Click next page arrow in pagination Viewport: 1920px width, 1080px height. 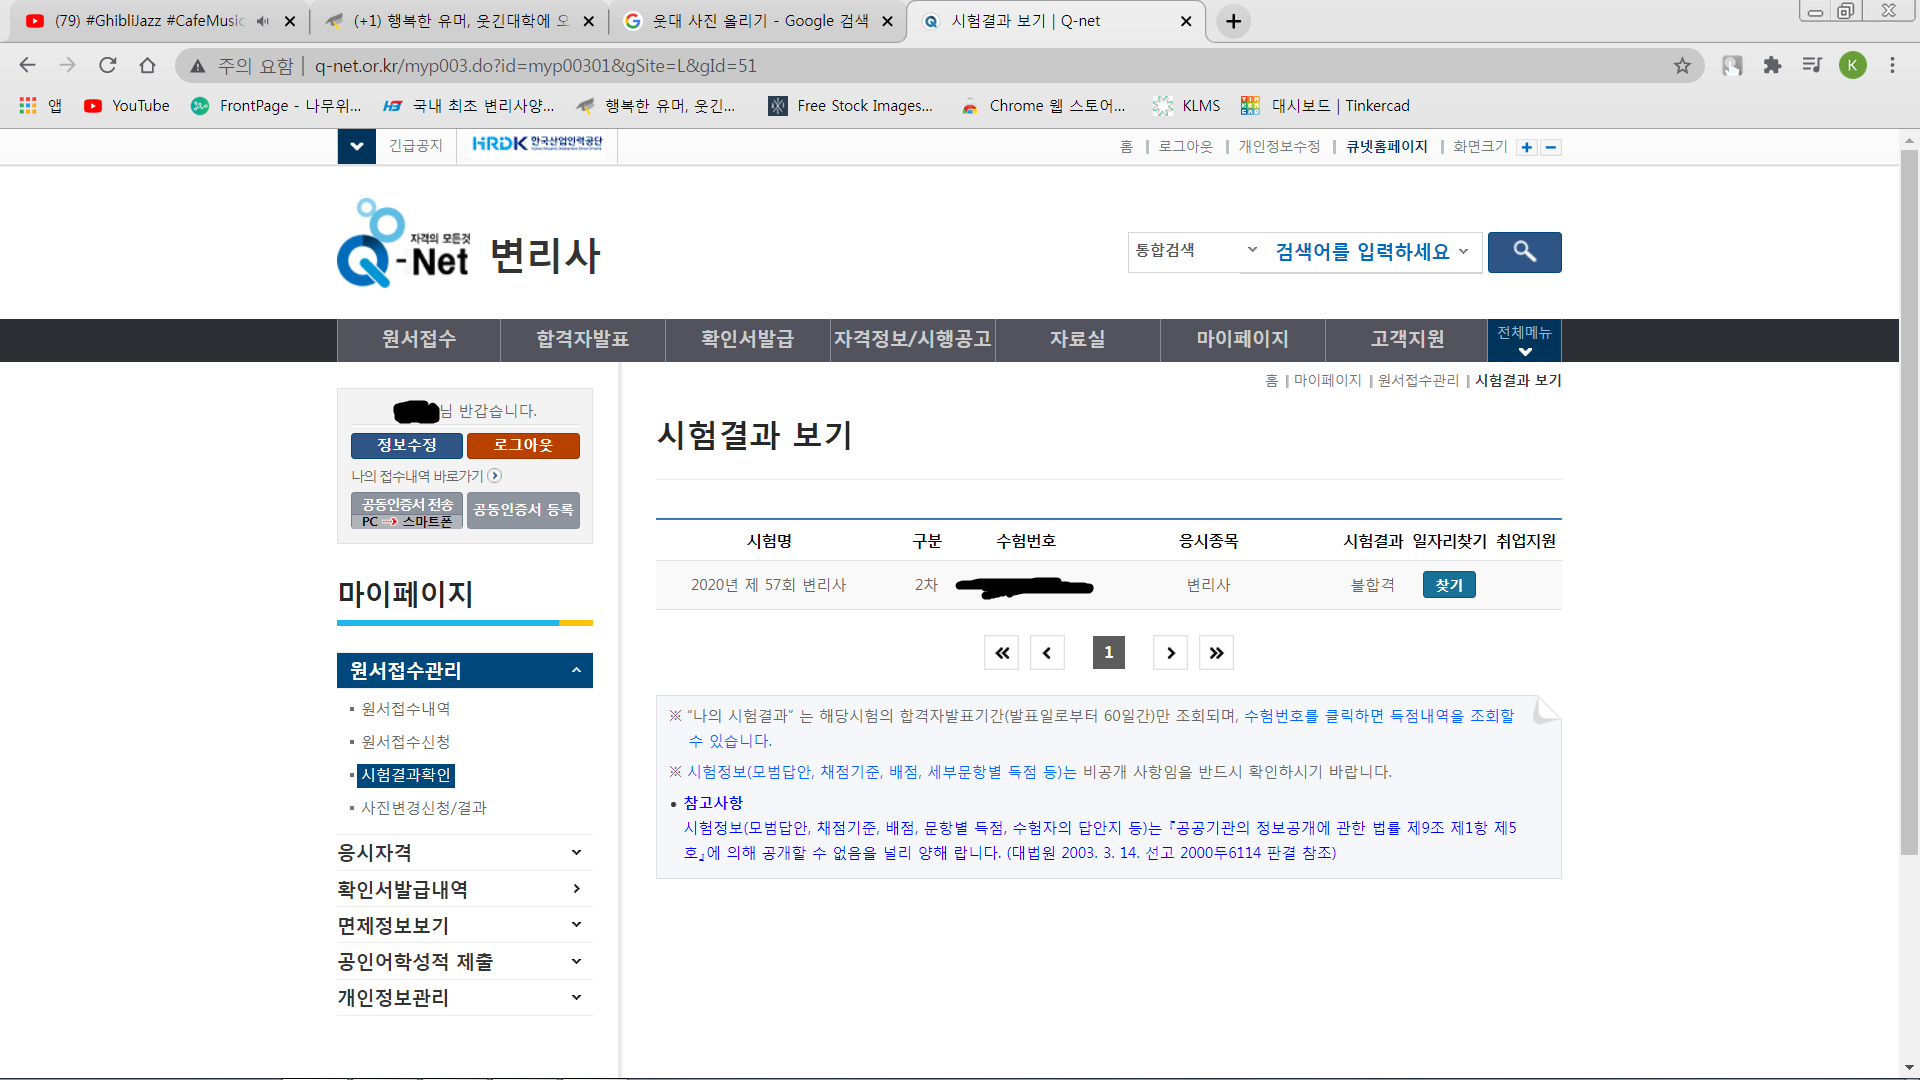[1170, 653]
